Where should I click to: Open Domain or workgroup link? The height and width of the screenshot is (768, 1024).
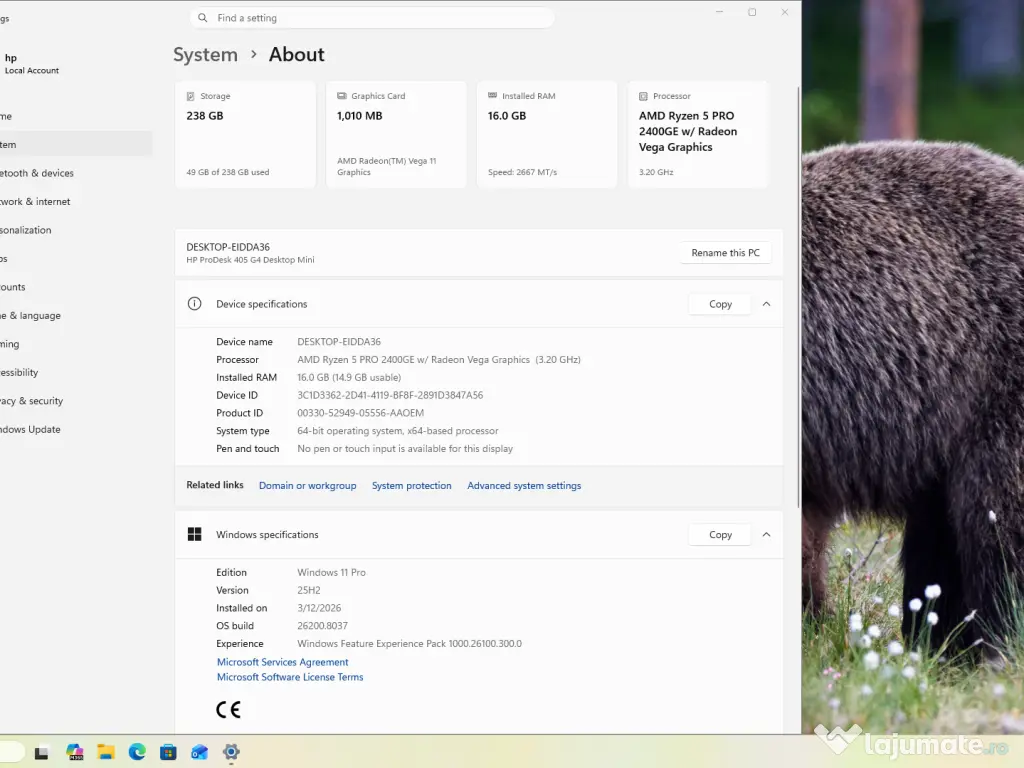point(307,486)
